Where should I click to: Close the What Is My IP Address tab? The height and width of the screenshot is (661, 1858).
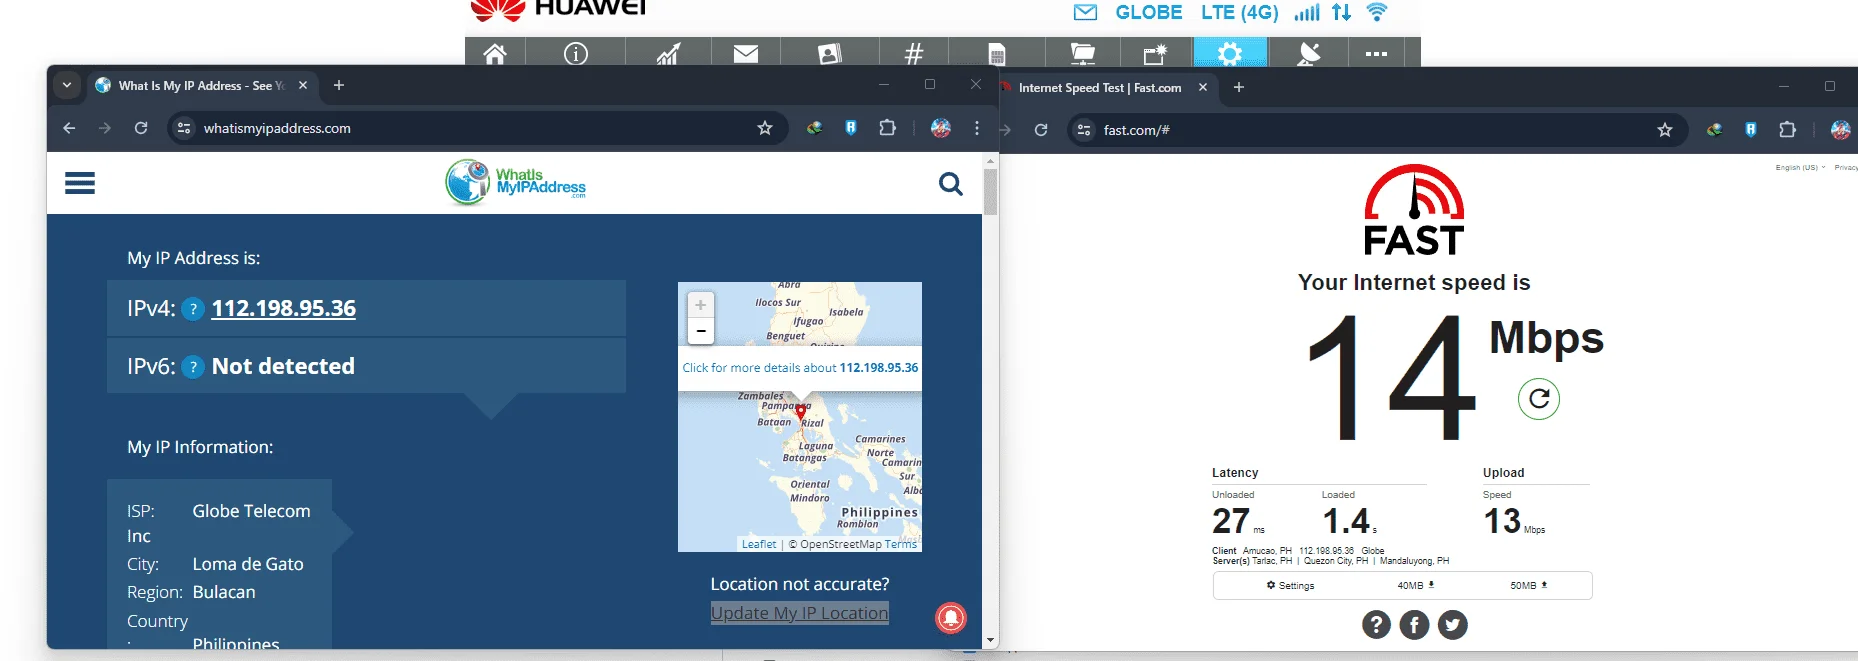(303, 86)
